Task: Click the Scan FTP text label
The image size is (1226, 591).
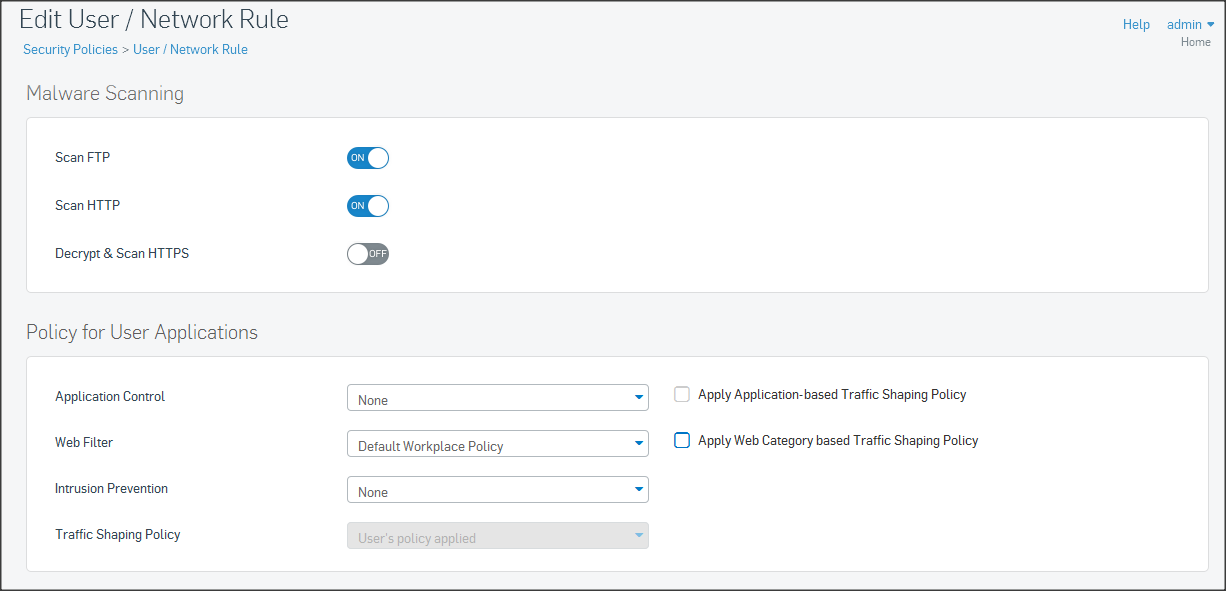Action: 83,158
